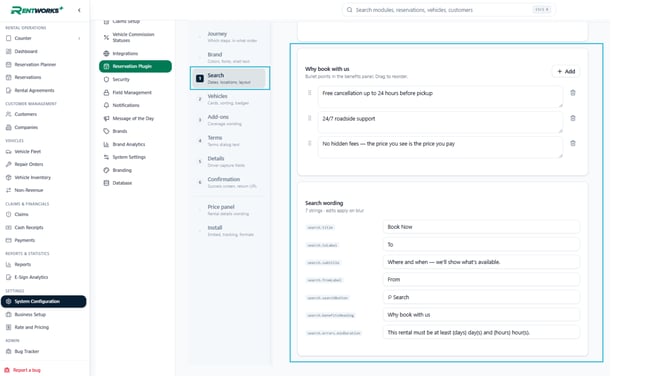The image size is (670, 376).
Task: Switch to the Journey step
Action: click(230, 37)
